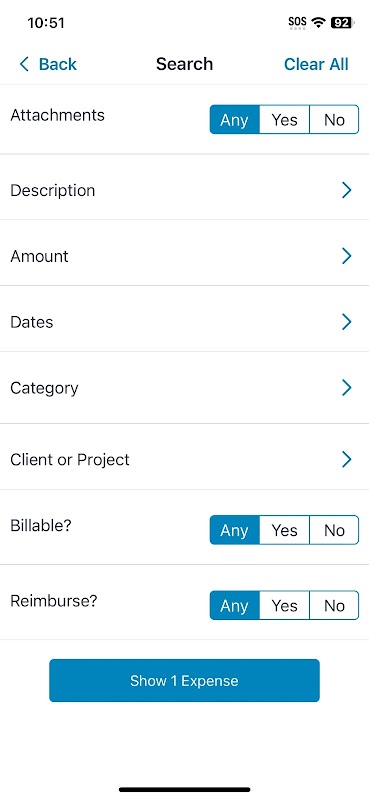Tap the Wi-Fi status icon
369x800 pixels.
[319, 22]
